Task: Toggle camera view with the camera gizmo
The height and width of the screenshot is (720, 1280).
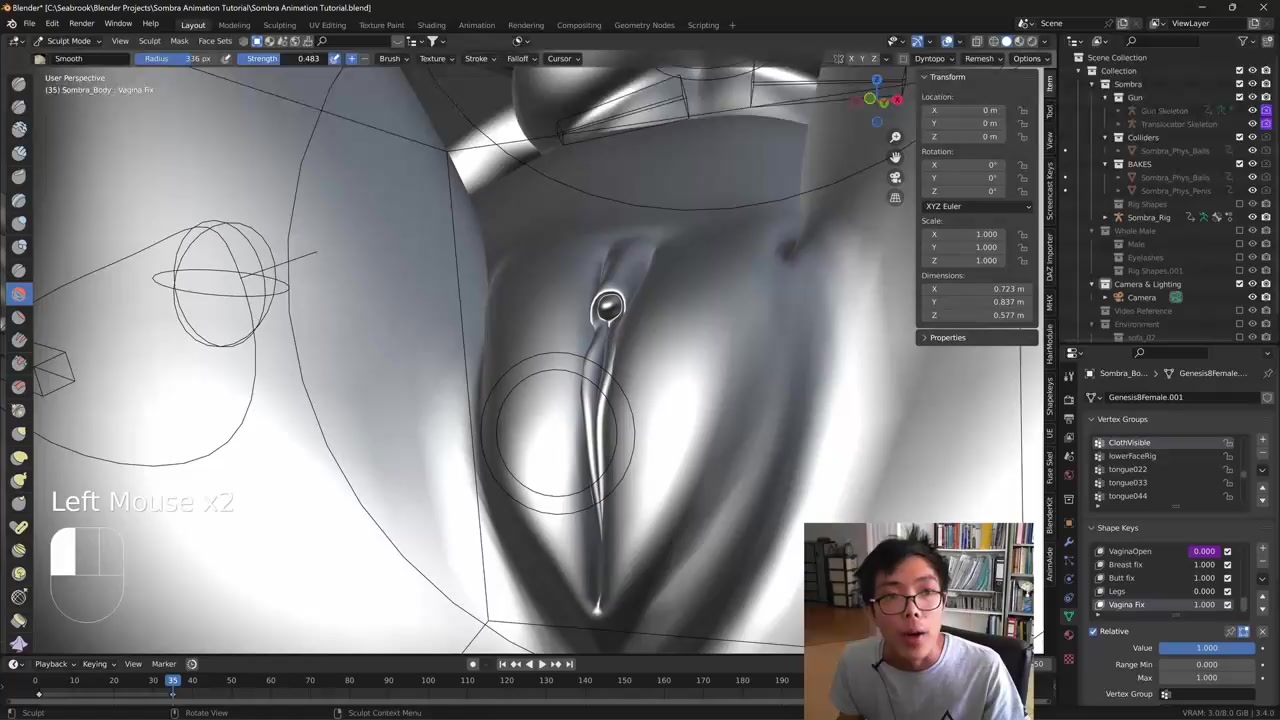Action: [895, 177]
